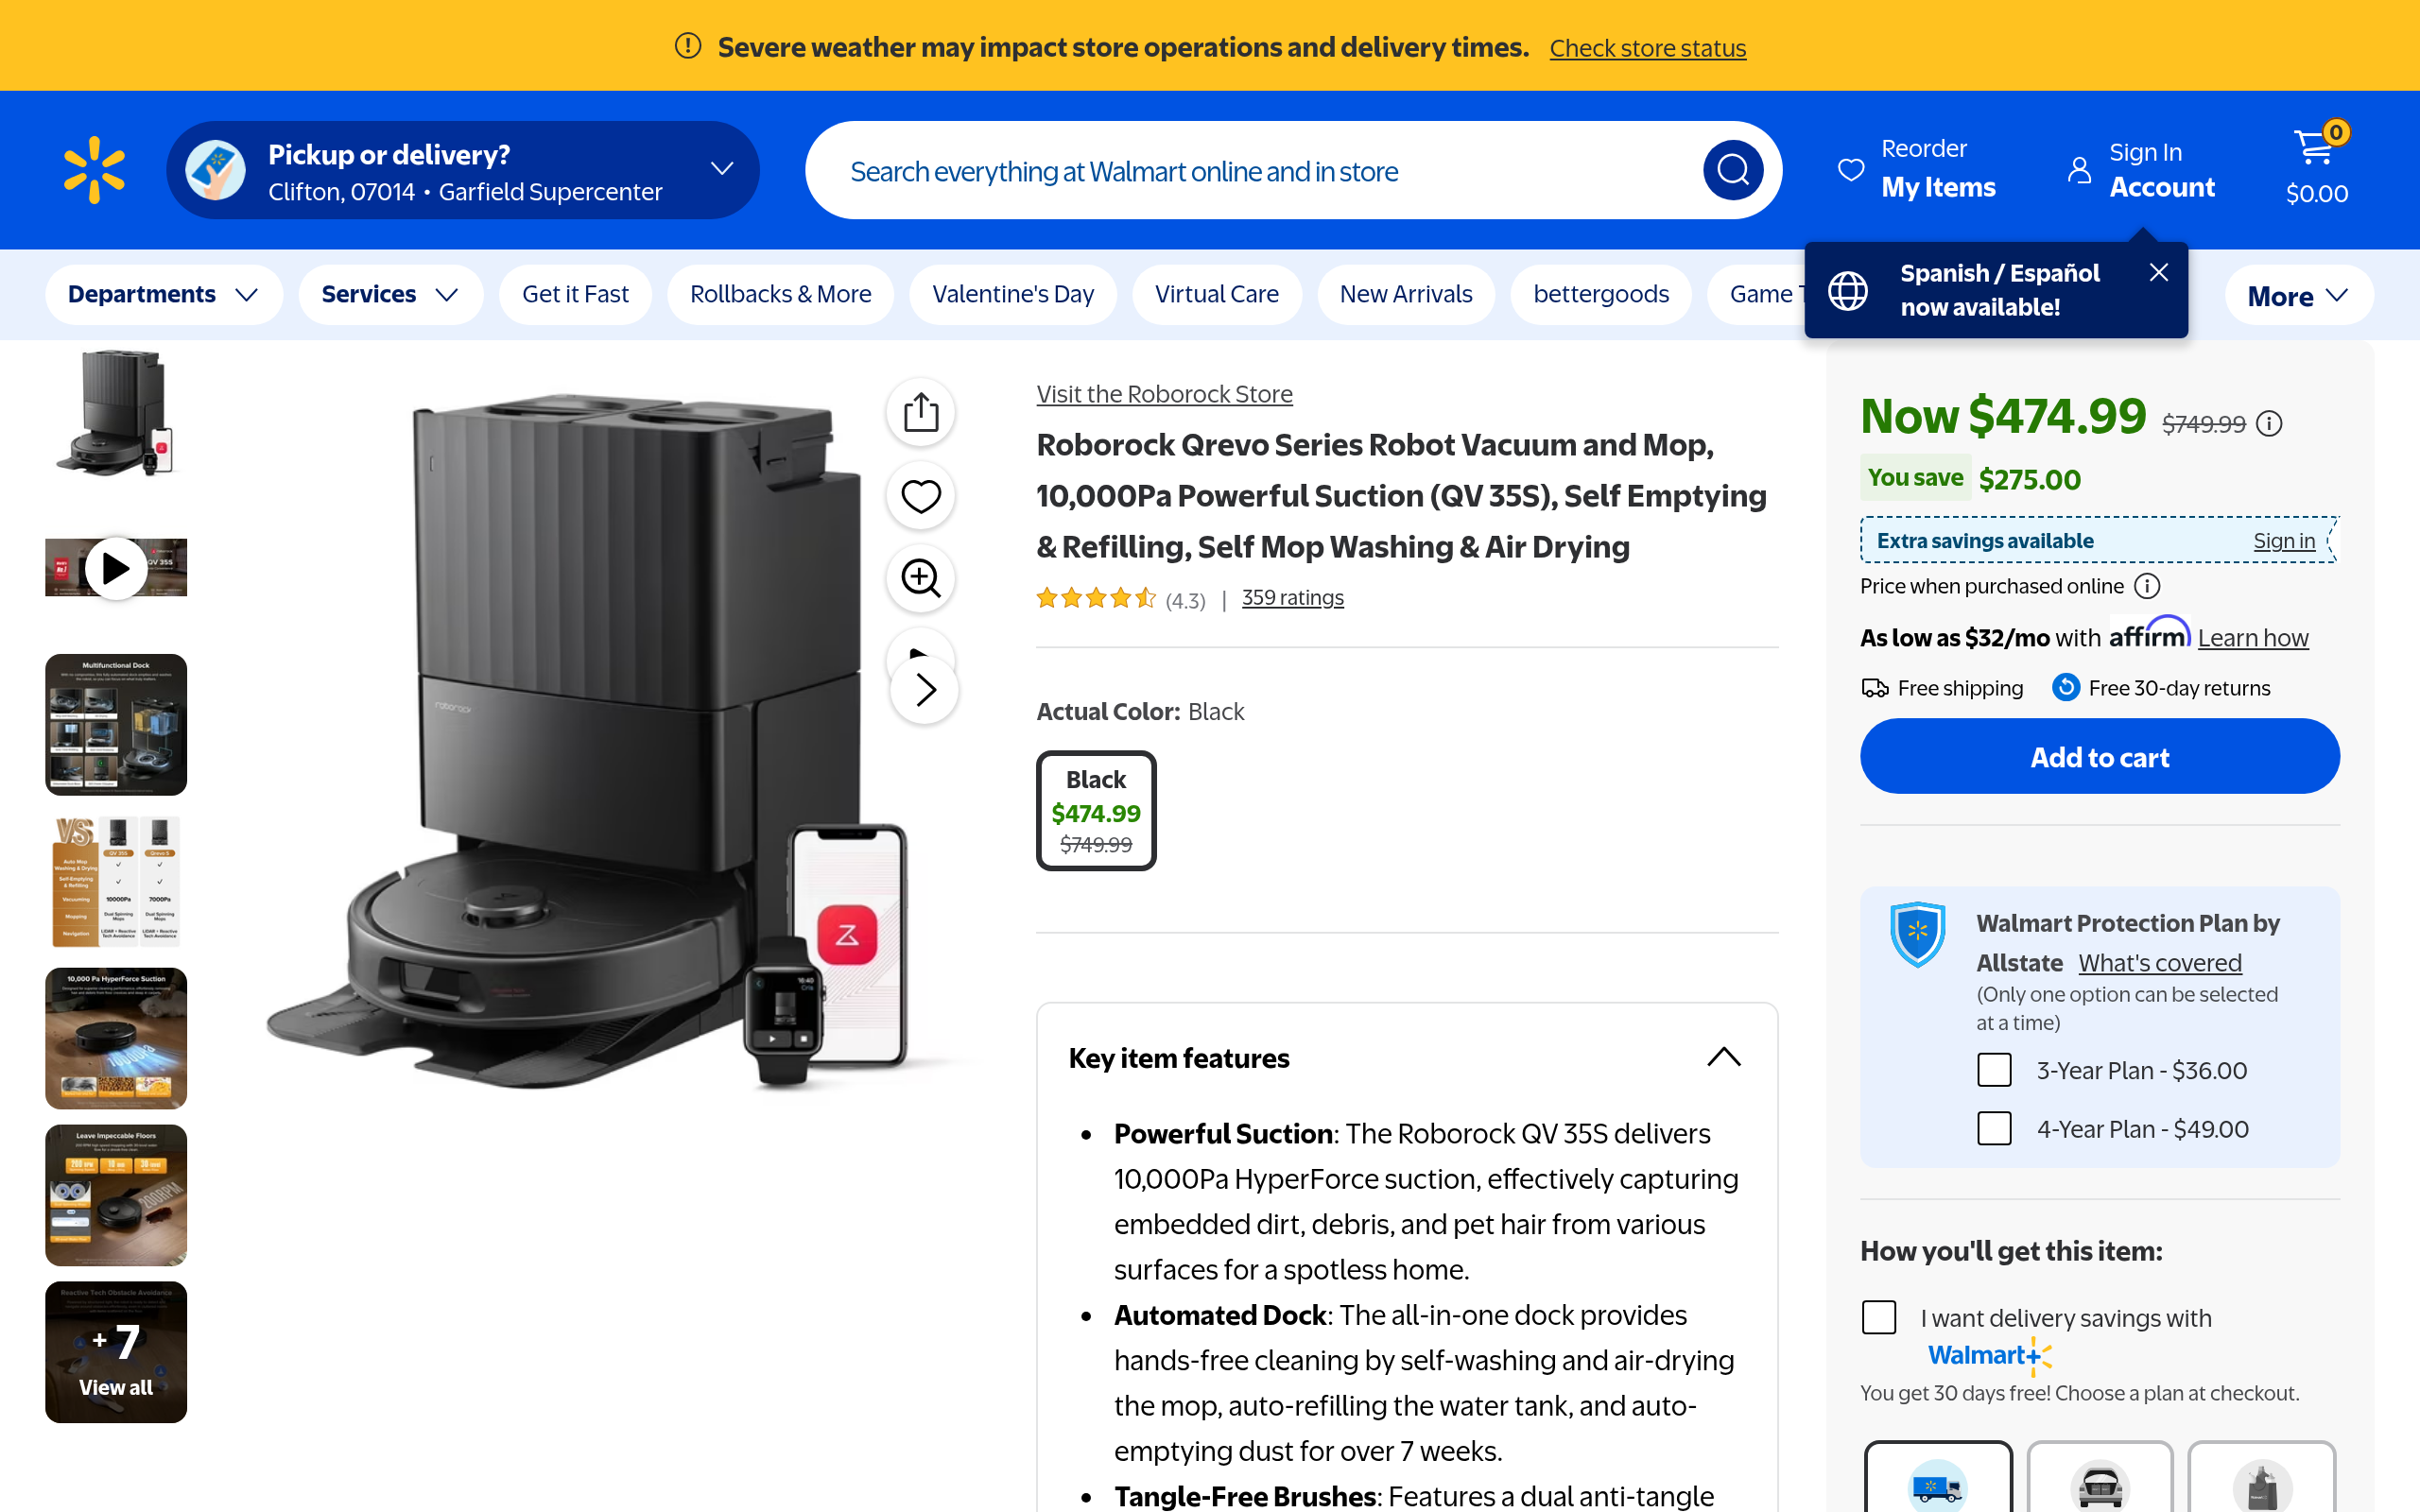
Task: Click the share icon above product image
Action: 920,412
